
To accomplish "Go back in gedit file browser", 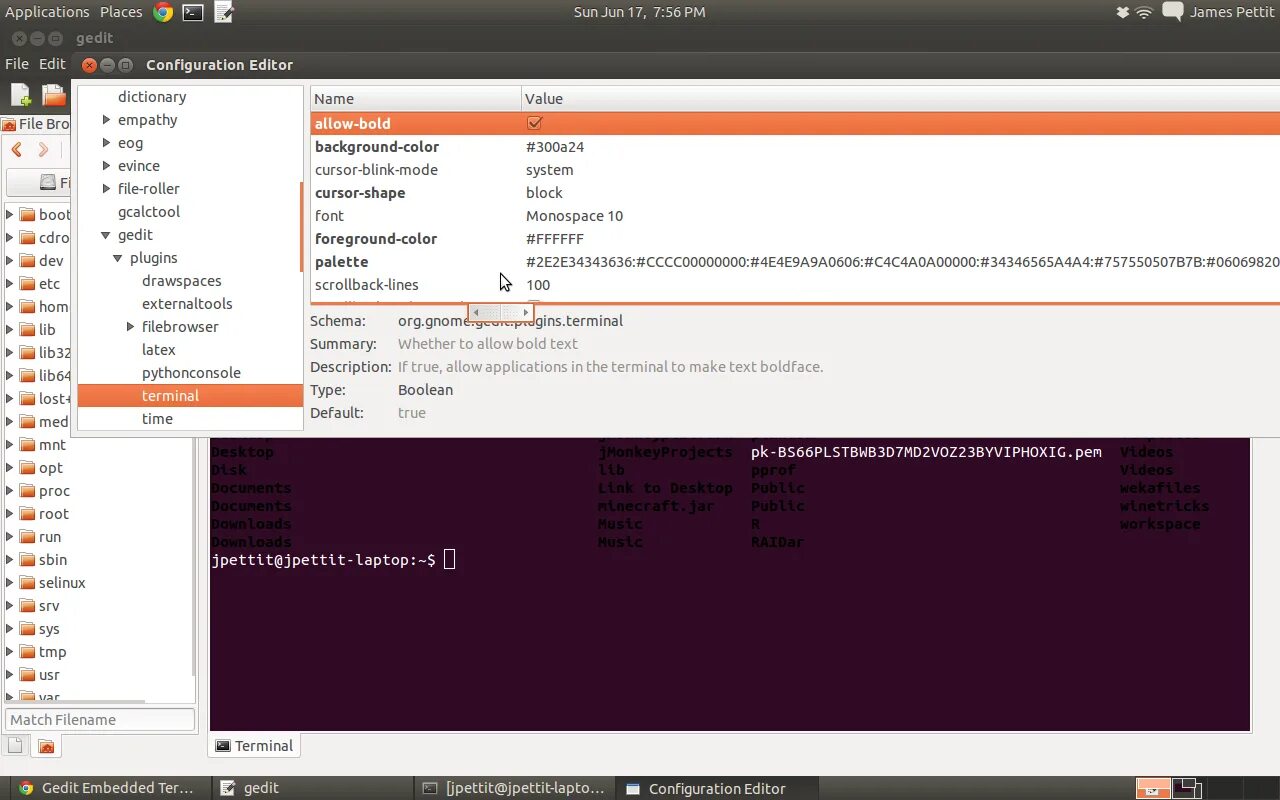I will pyautogui.click(x=17, y=150).
